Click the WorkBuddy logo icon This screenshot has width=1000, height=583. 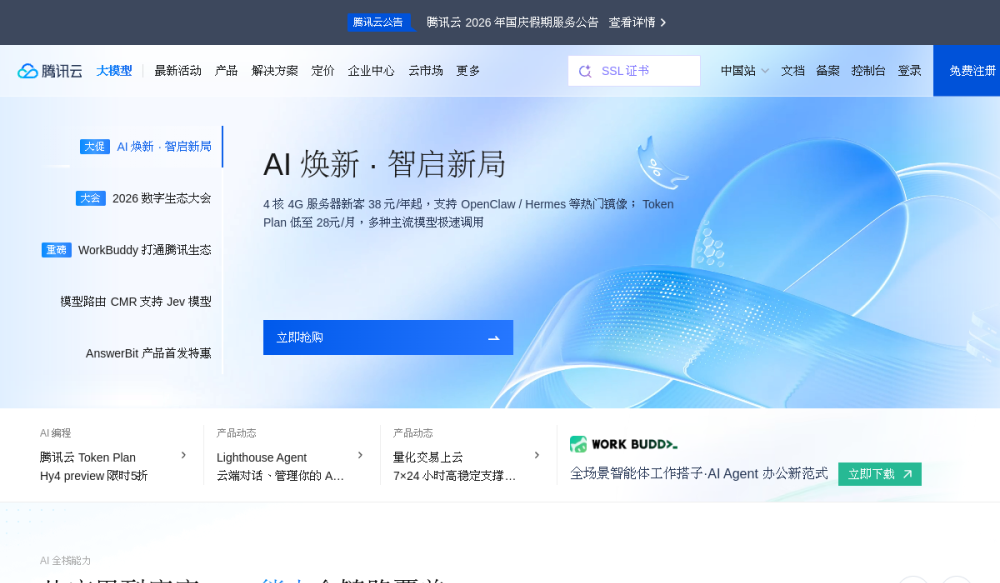578,444
